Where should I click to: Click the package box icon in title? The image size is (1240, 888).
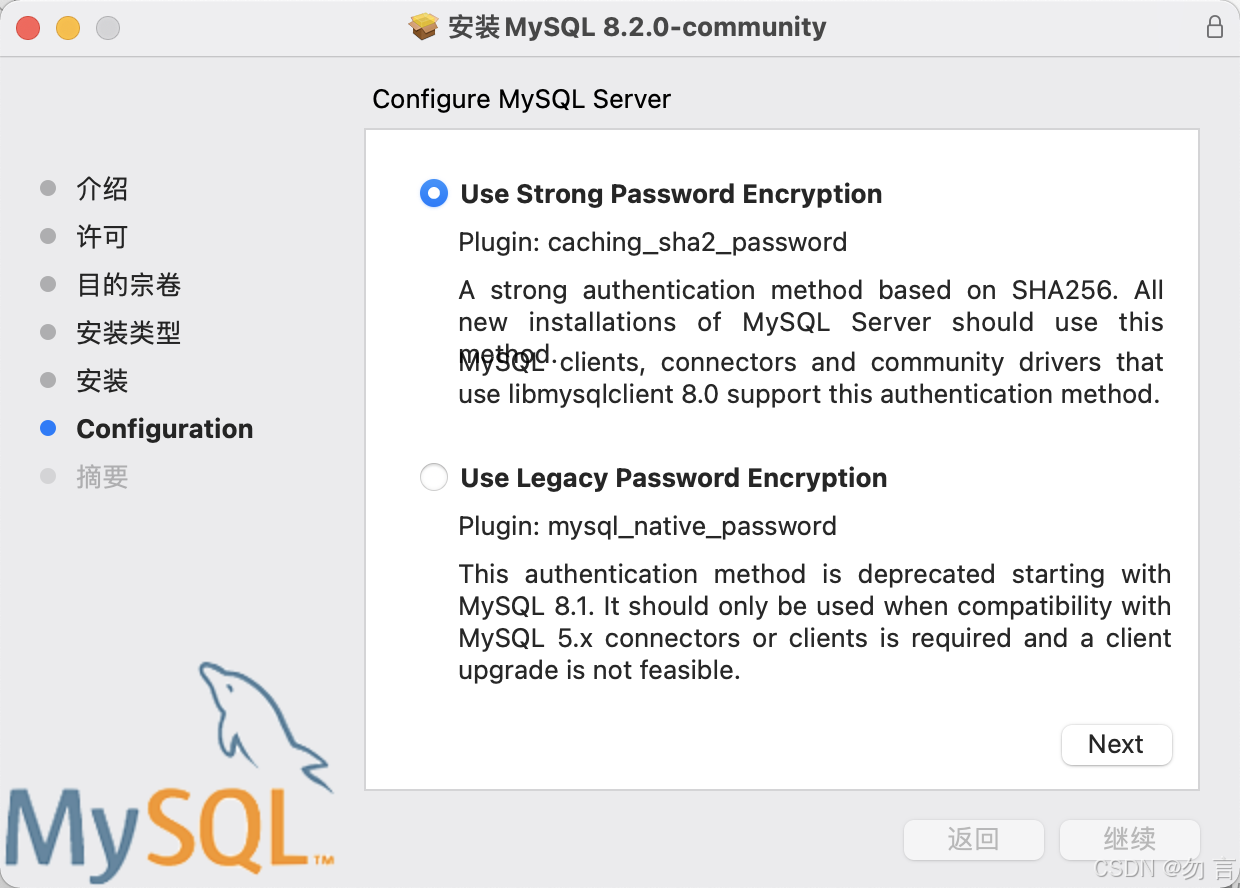click(x=424, y=27)
